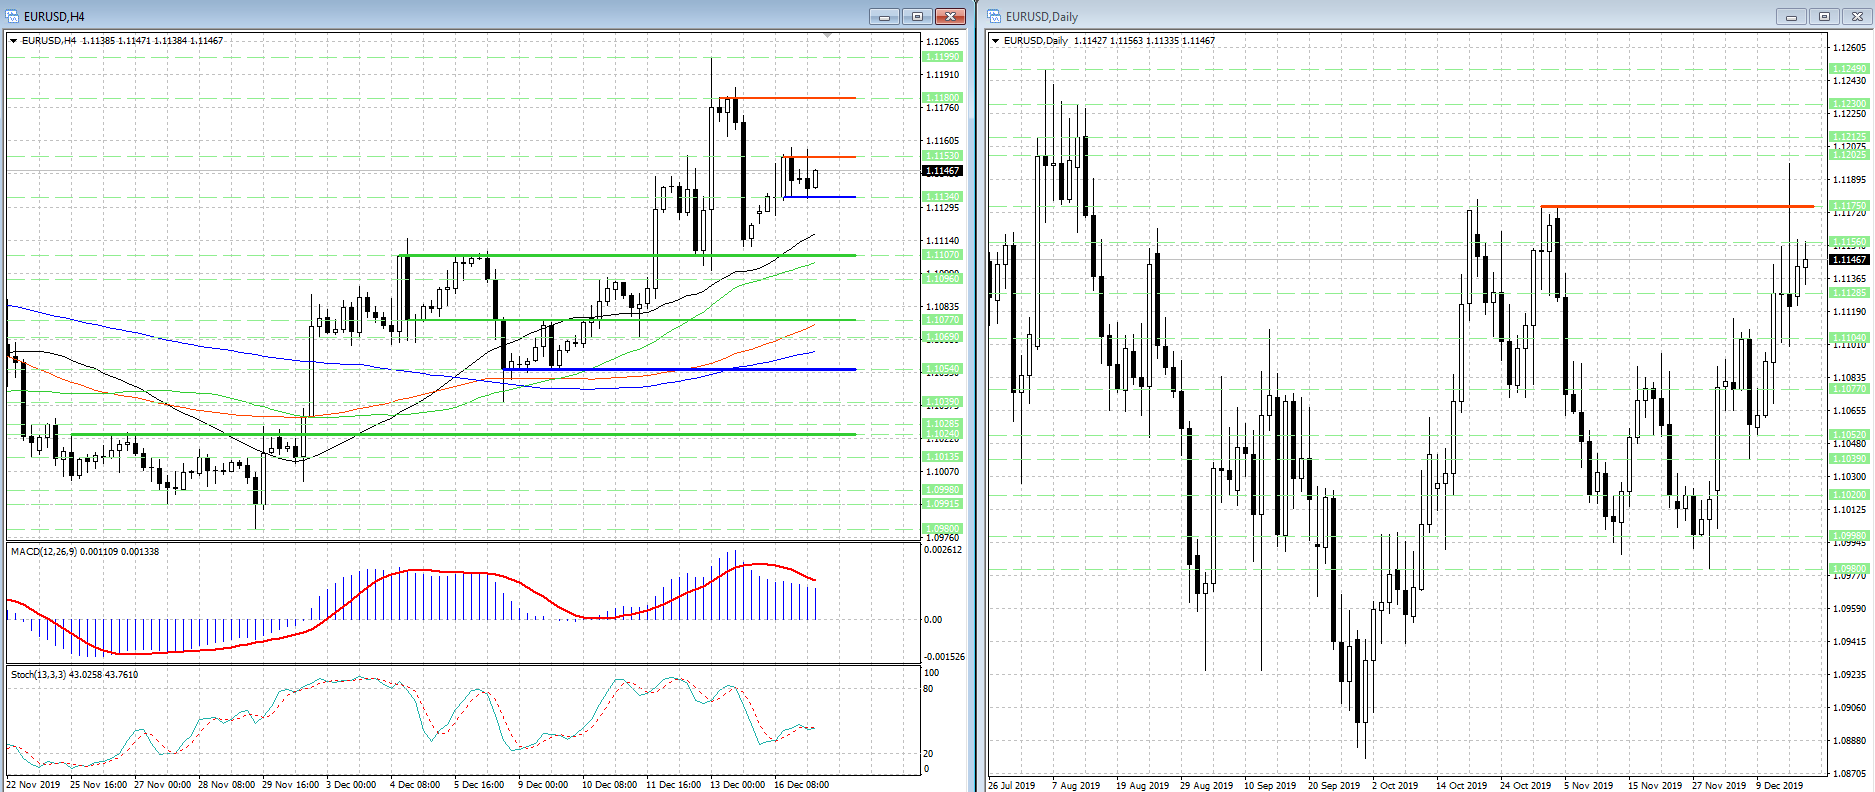Select the short blue line at 1.11340 in H4

click(x=819, y=197)
